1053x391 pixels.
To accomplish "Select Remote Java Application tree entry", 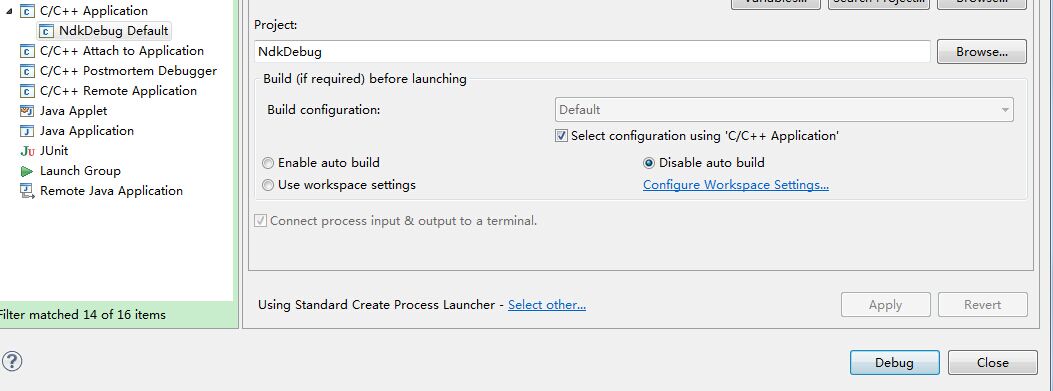I will tap(111, 191).
